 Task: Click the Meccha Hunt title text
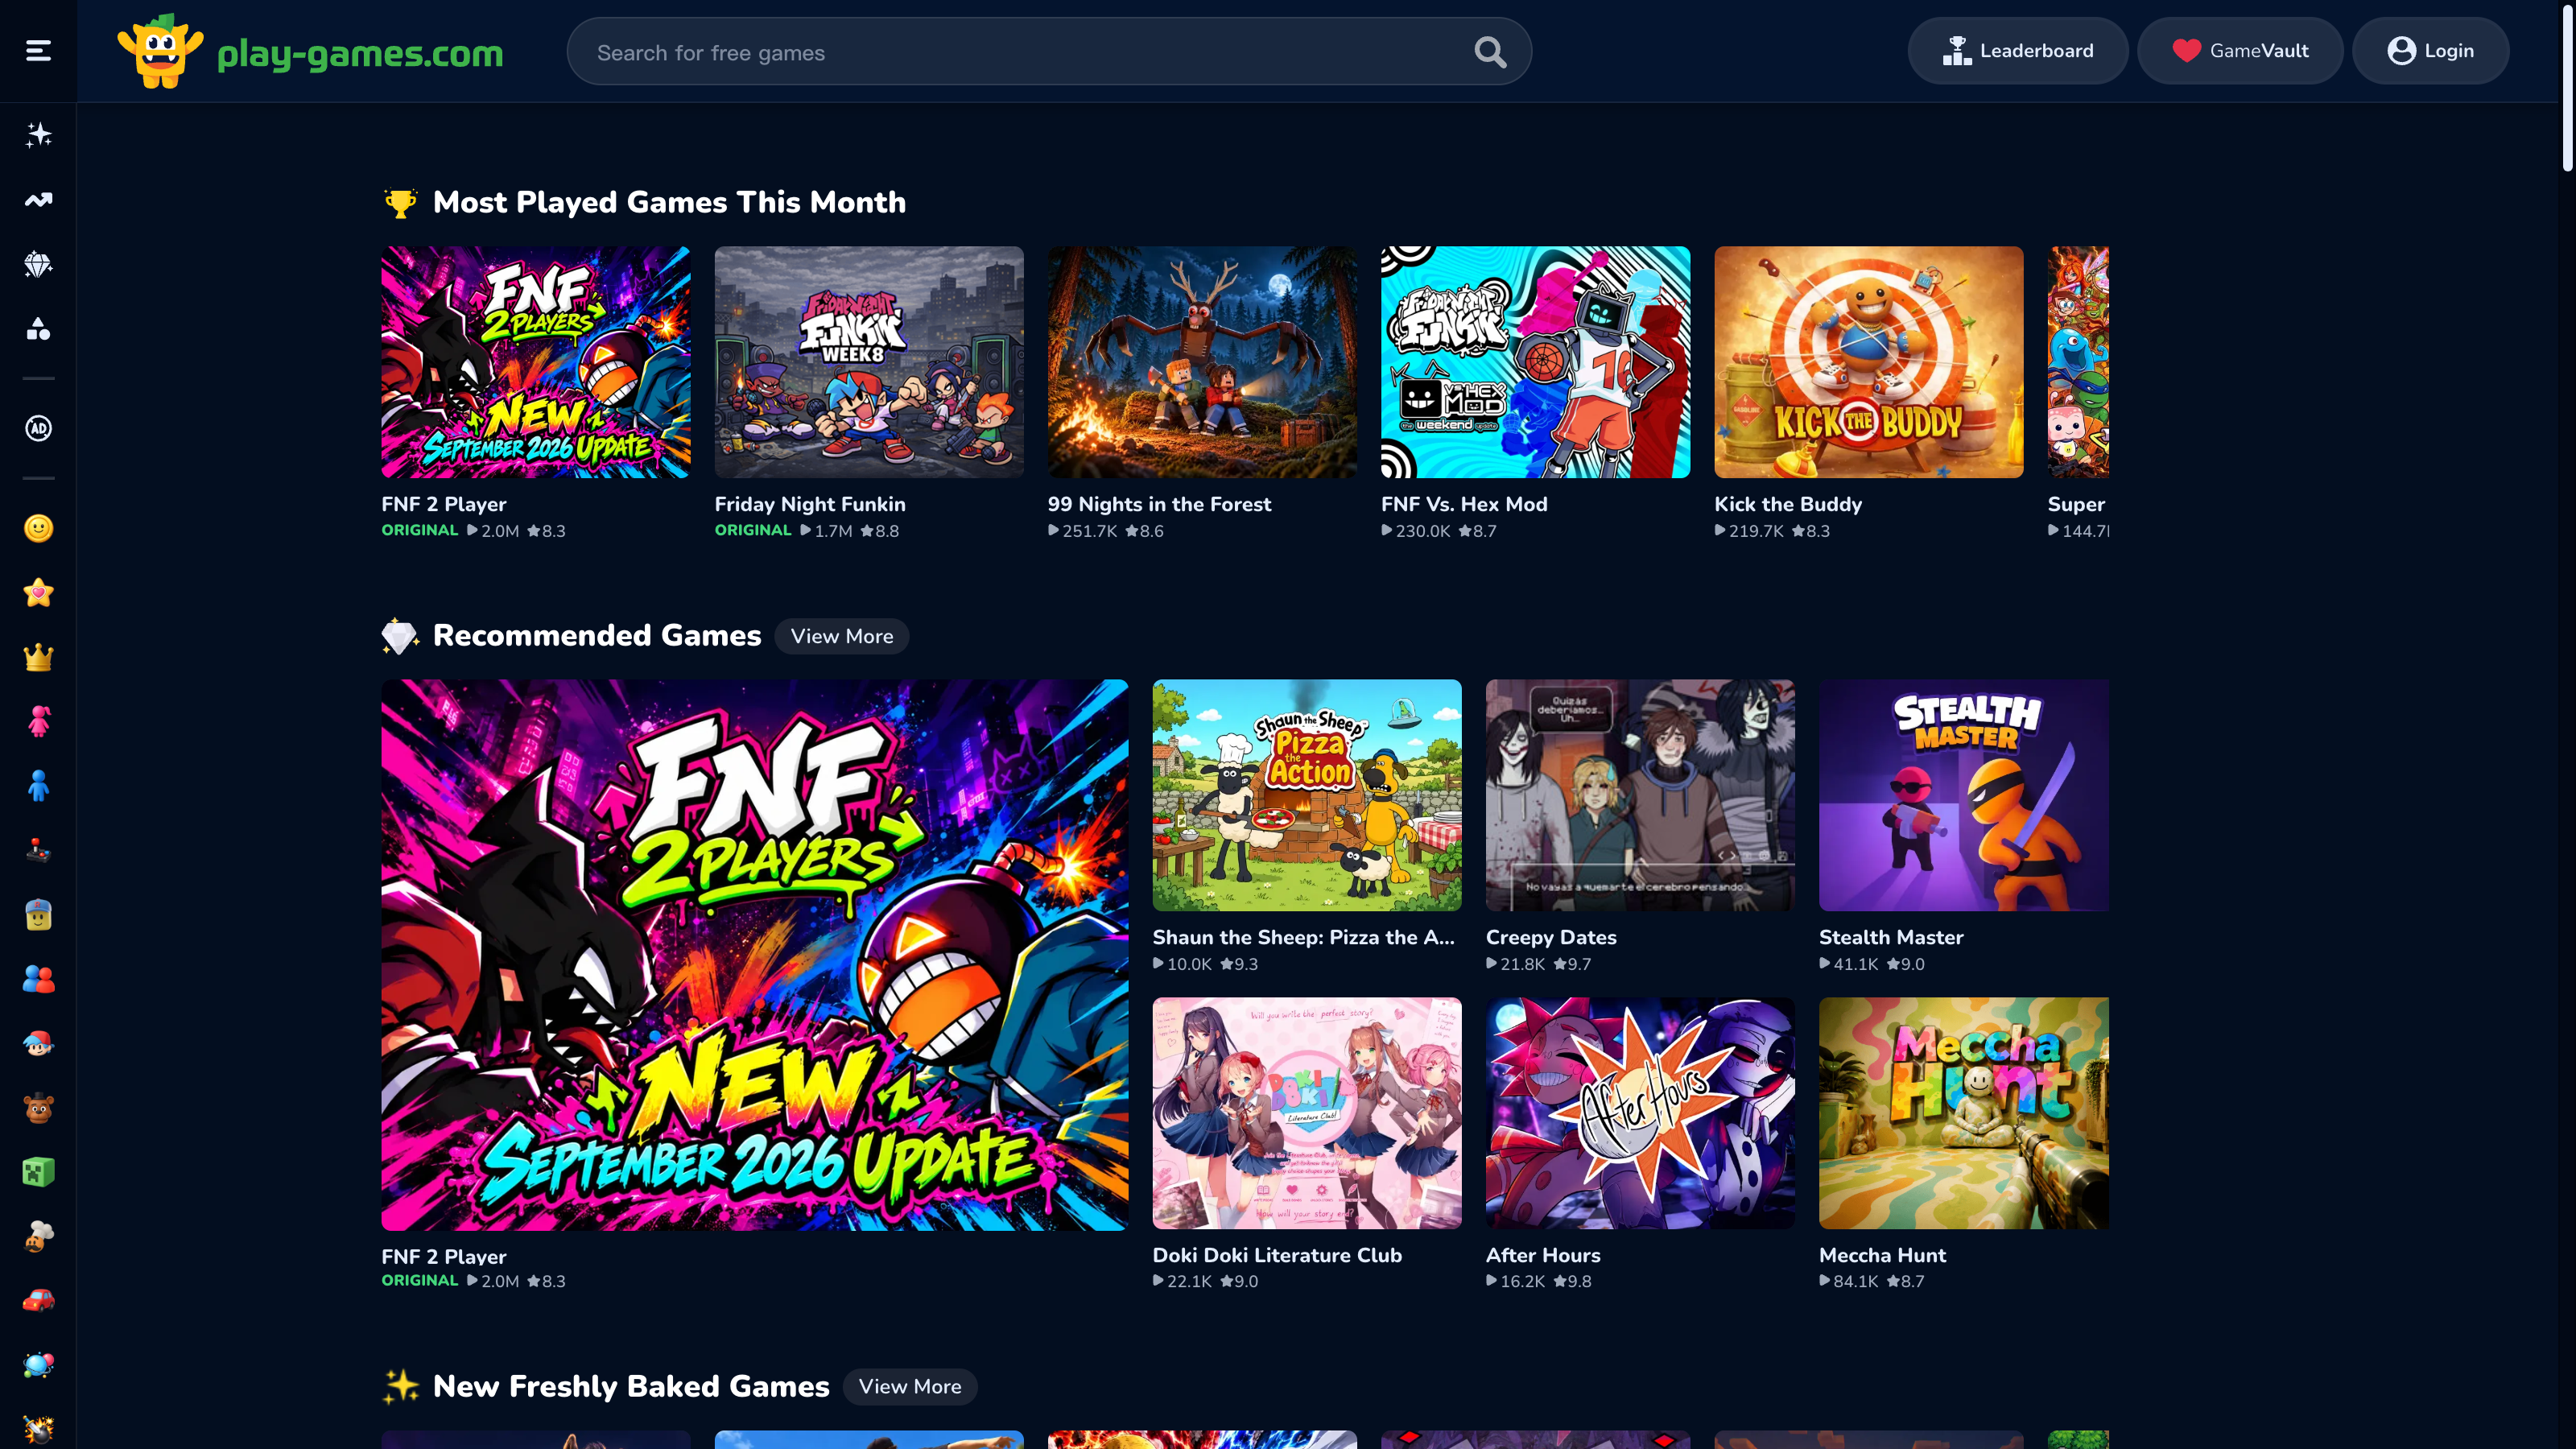click(1882, 1255)
